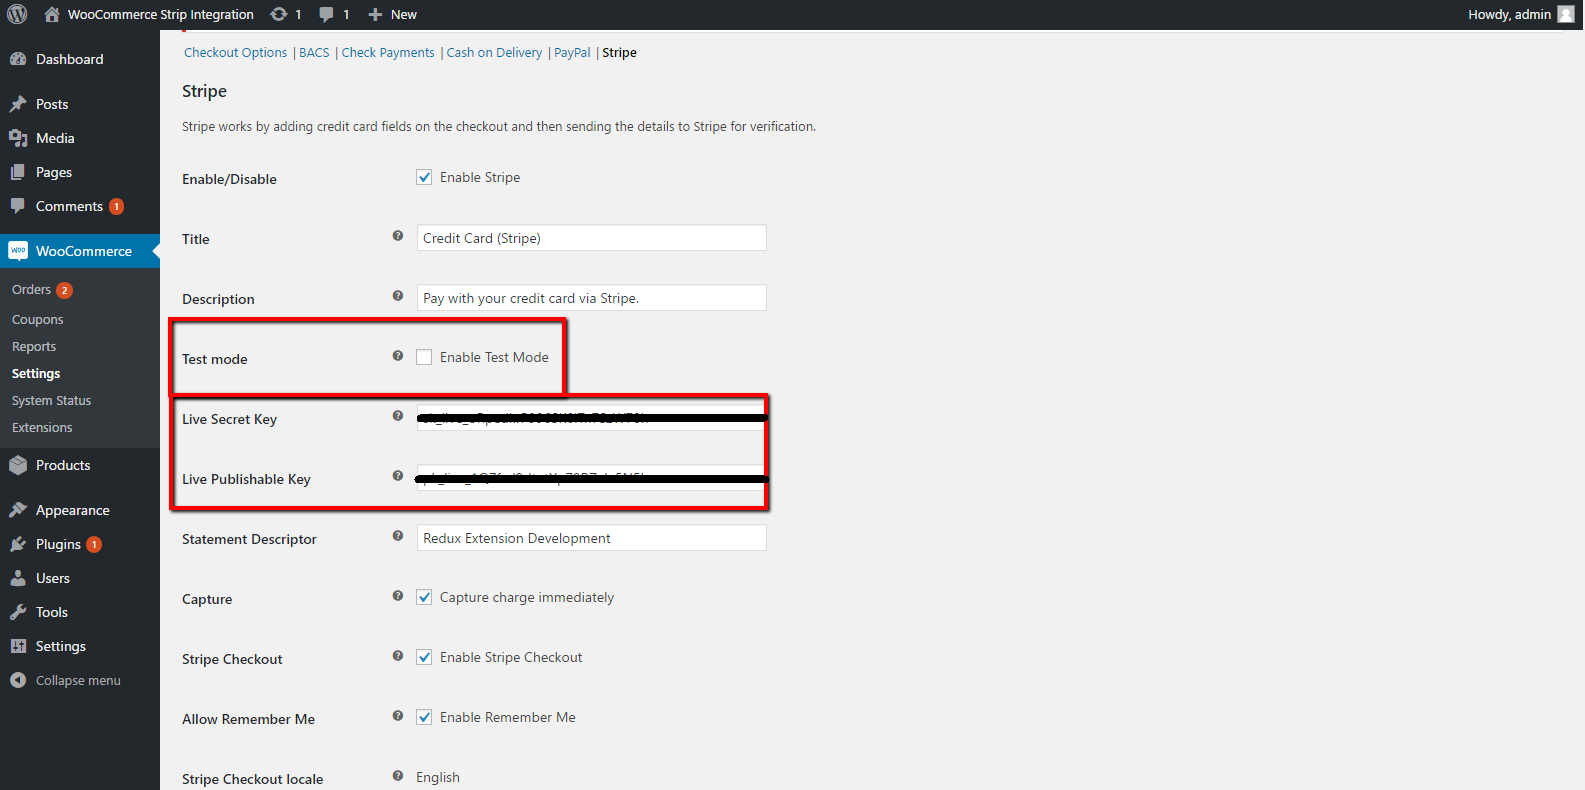Click help tip icon beside Live Publishable Key
Screen dimensions: 1585x790
point(398,476)
